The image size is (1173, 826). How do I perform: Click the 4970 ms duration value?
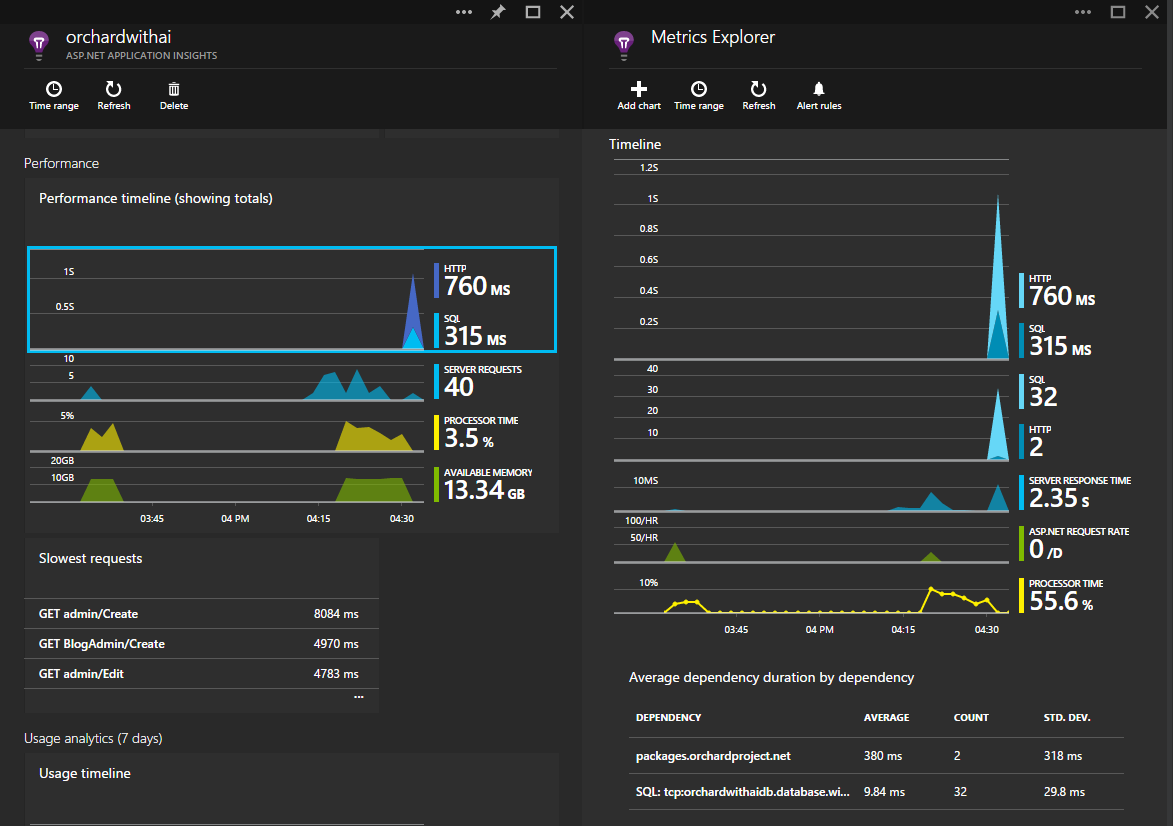tap(336, 643)
